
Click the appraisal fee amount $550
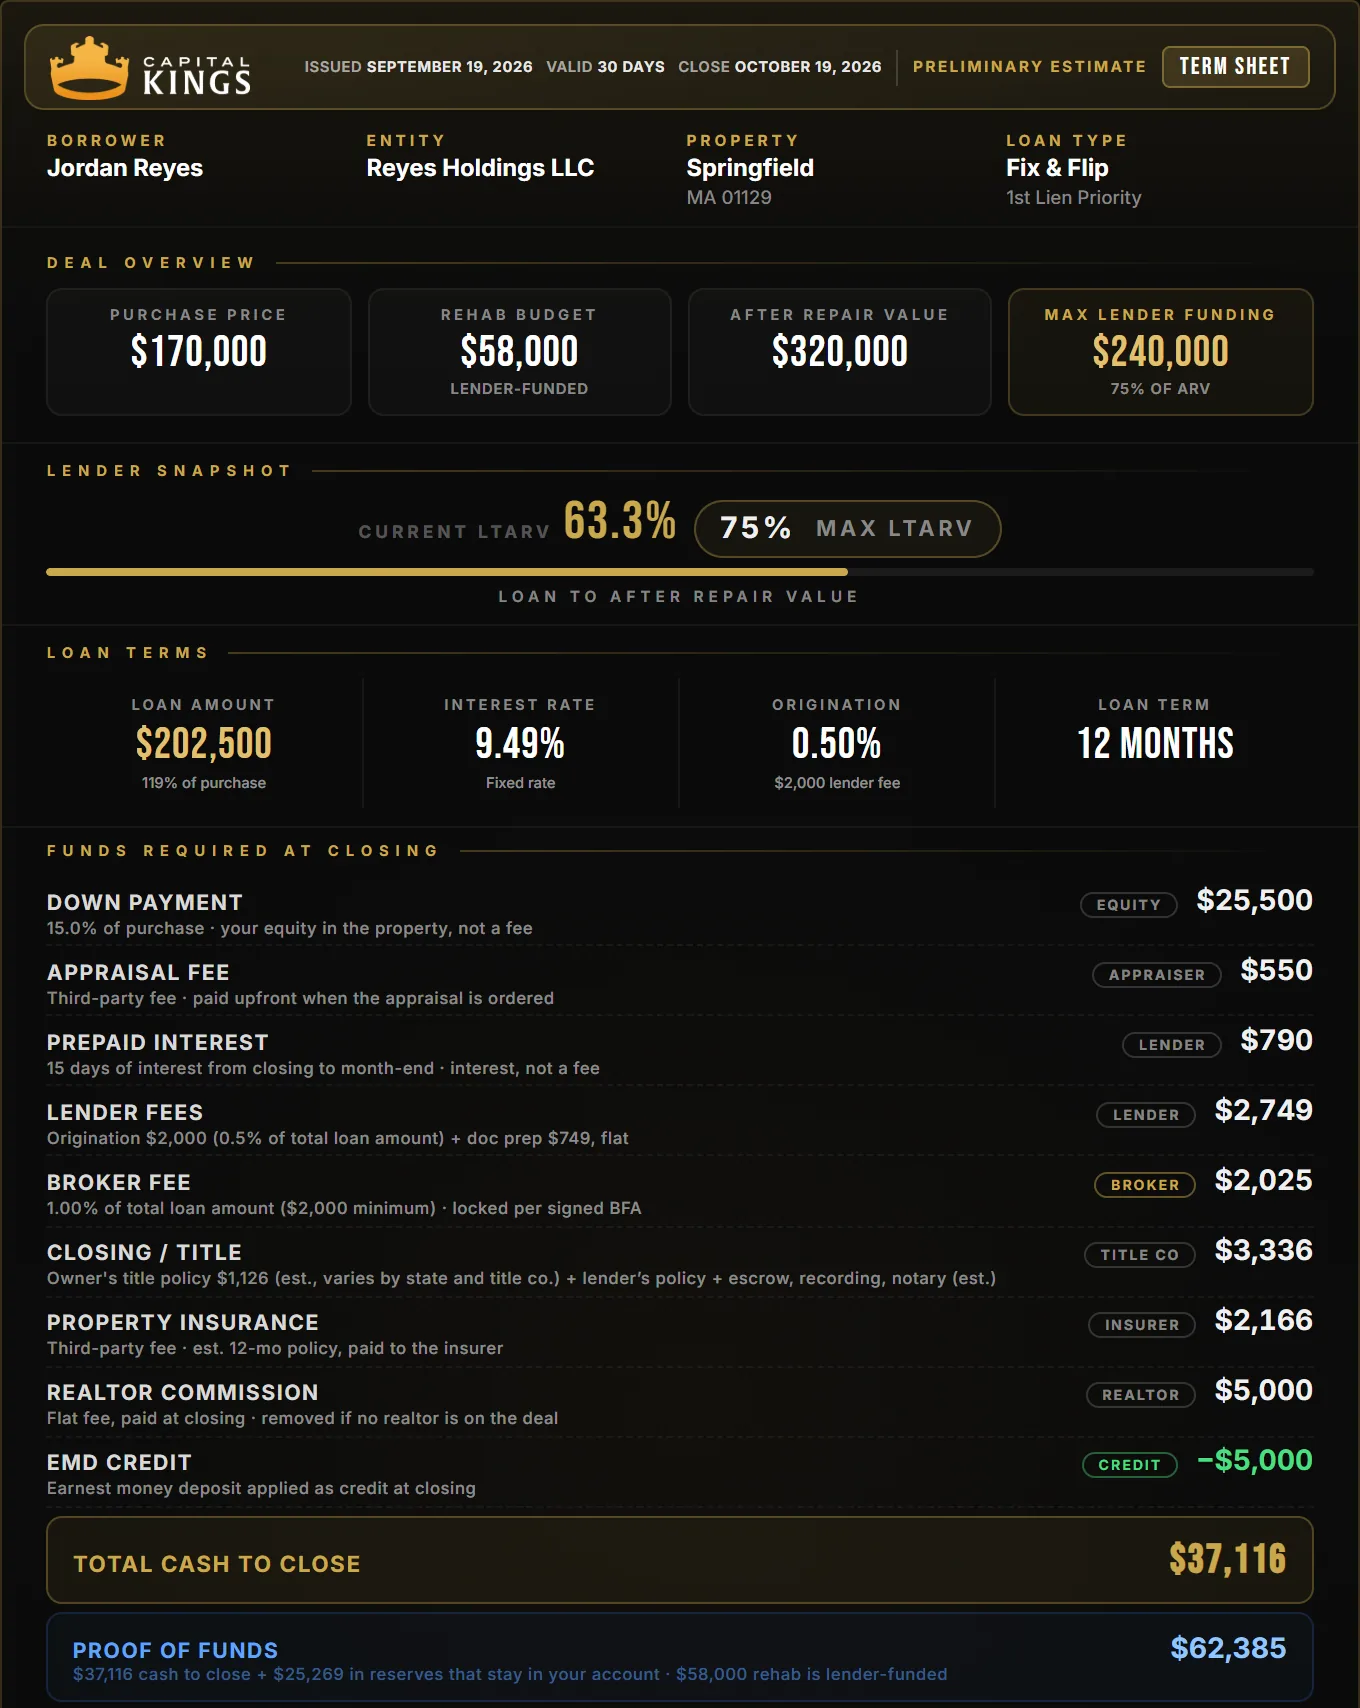tap(1276, 970)
